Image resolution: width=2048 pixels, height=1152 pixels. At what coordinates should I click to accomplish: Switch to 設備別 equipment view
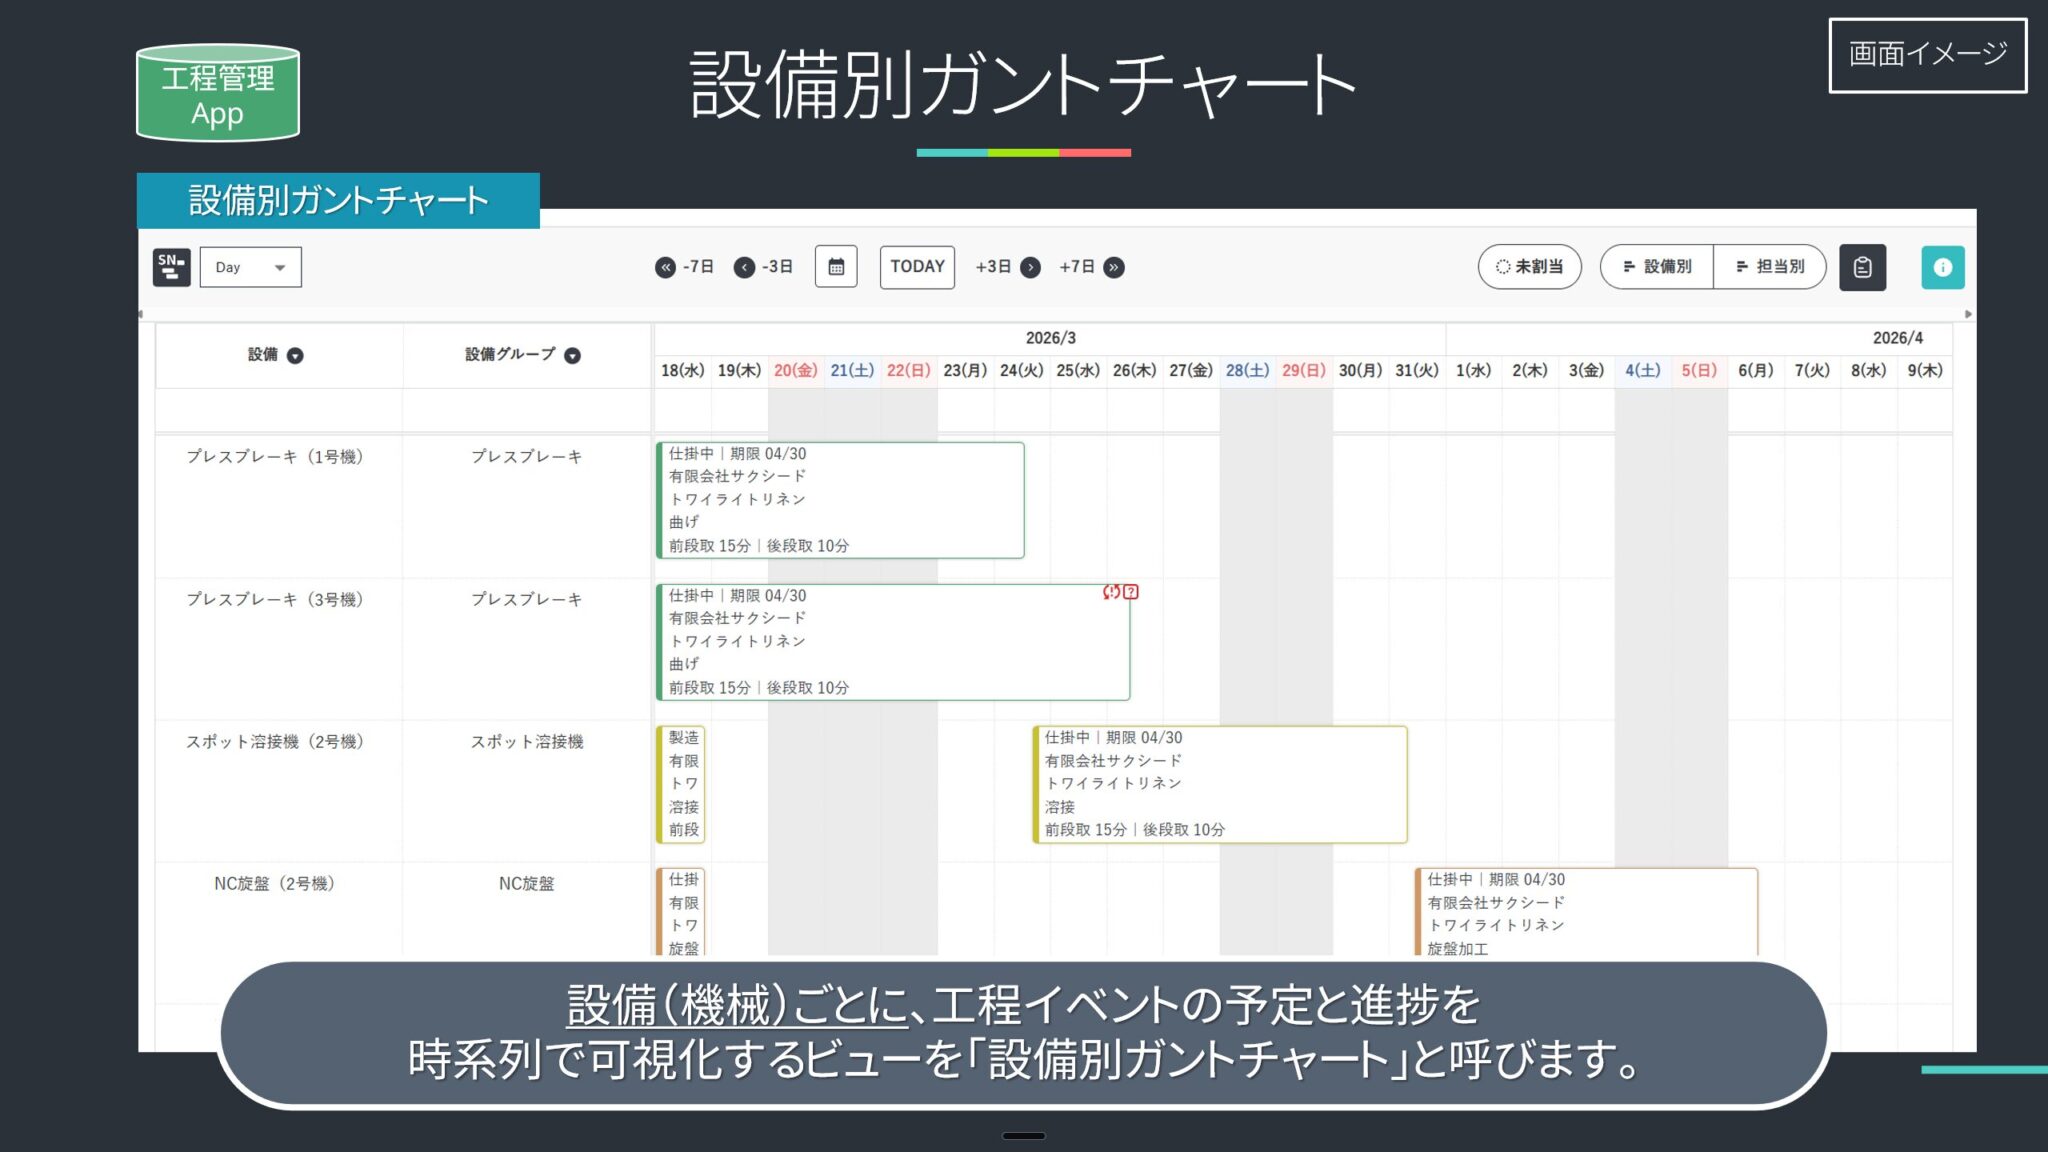click(1657, 267)
